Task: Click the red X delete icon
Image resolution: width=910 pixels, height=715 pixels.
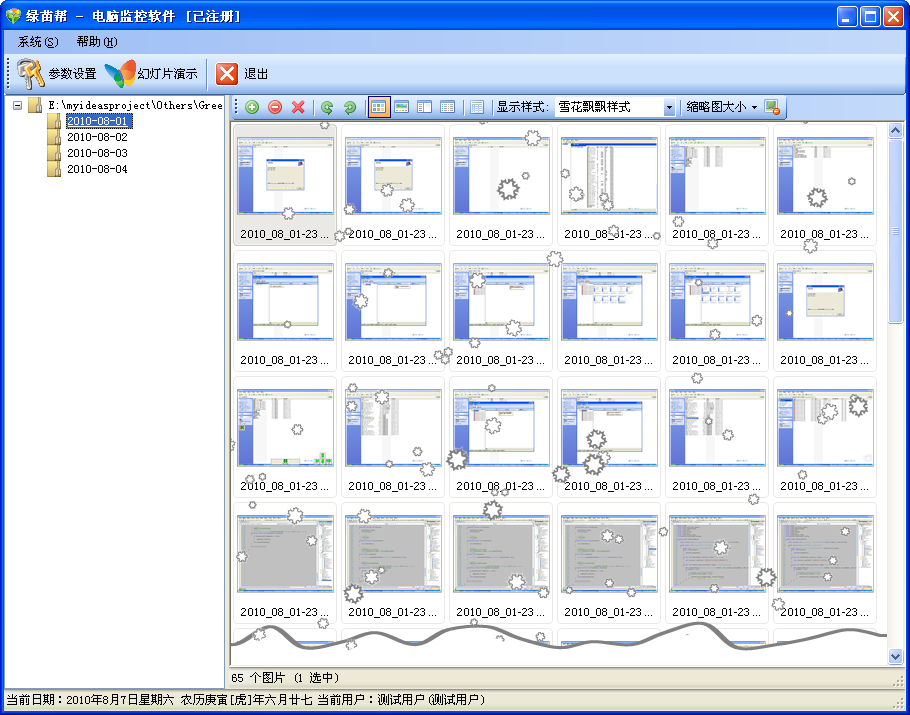Action: tap(298, 107)
